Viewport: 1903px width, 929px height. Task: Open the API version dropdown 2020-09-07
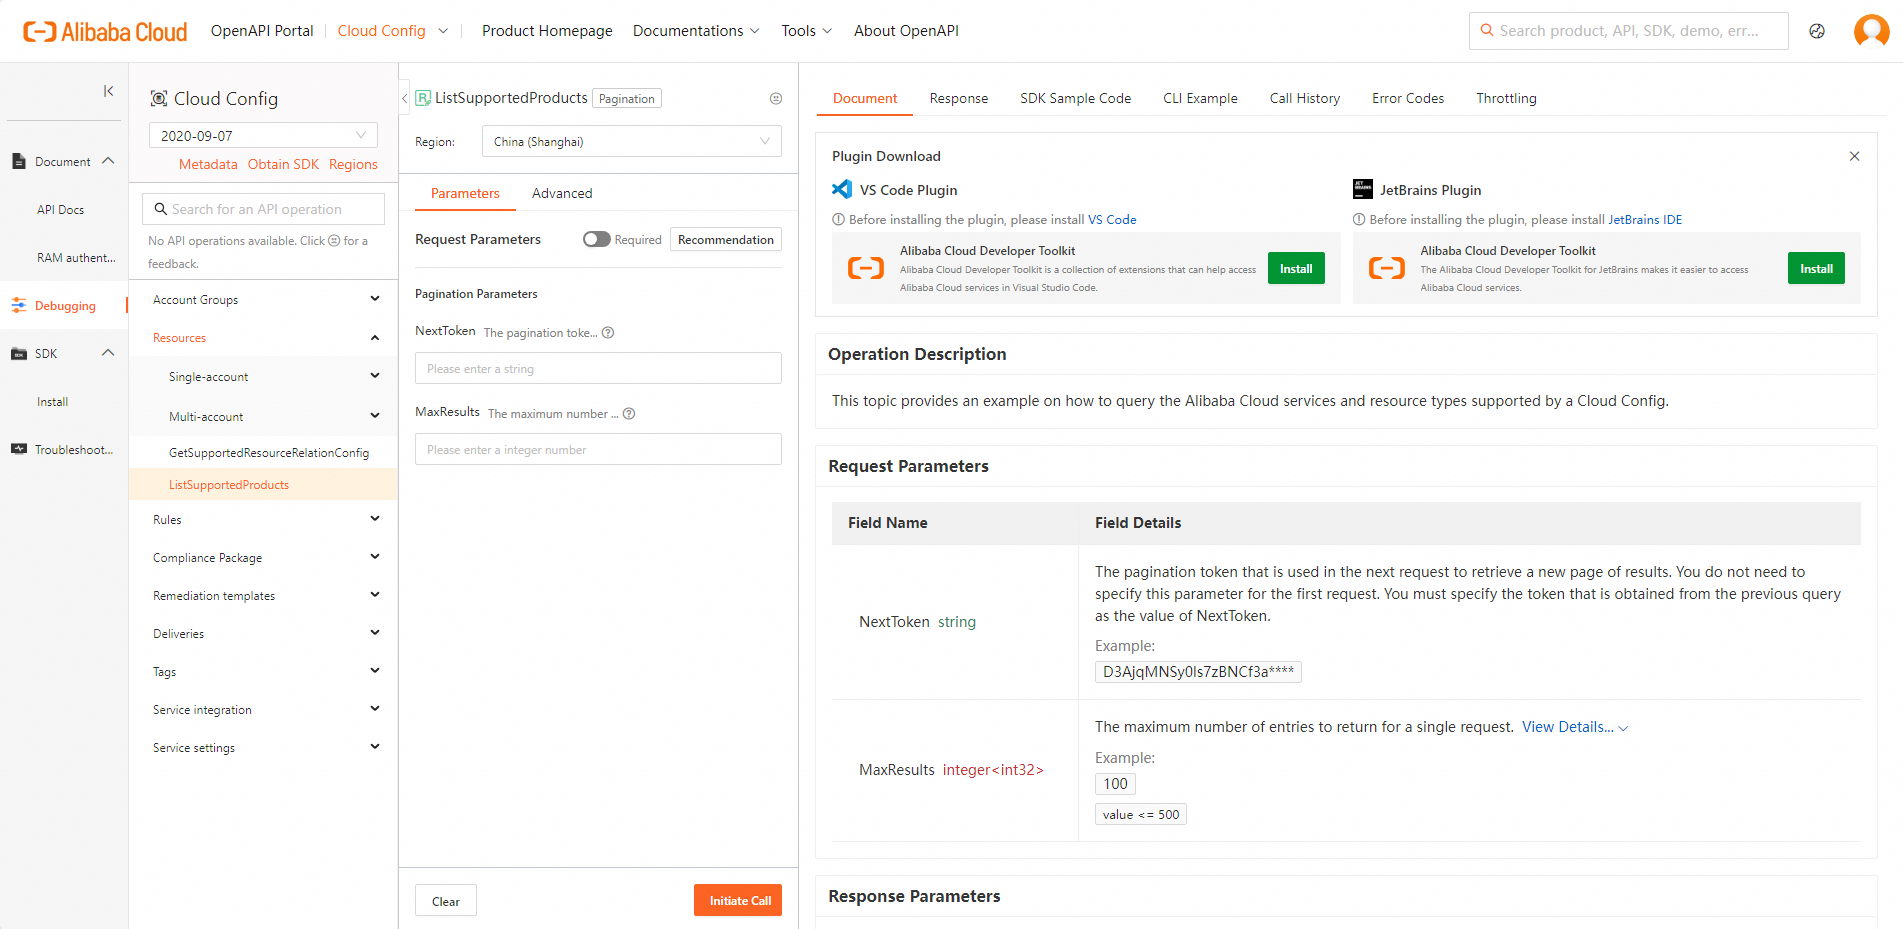point(263,136)
